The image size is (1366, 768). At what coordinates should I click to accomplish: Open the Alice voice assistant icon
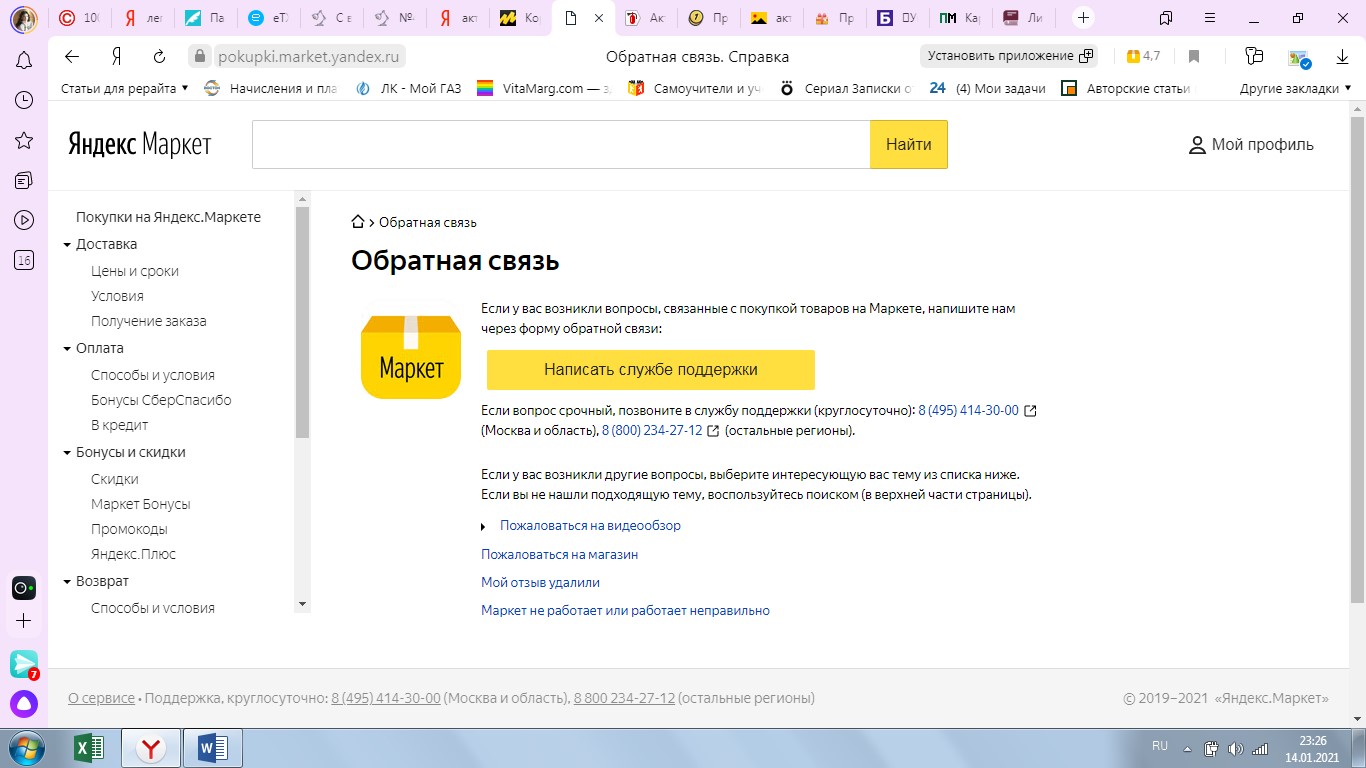click(24, 704)
